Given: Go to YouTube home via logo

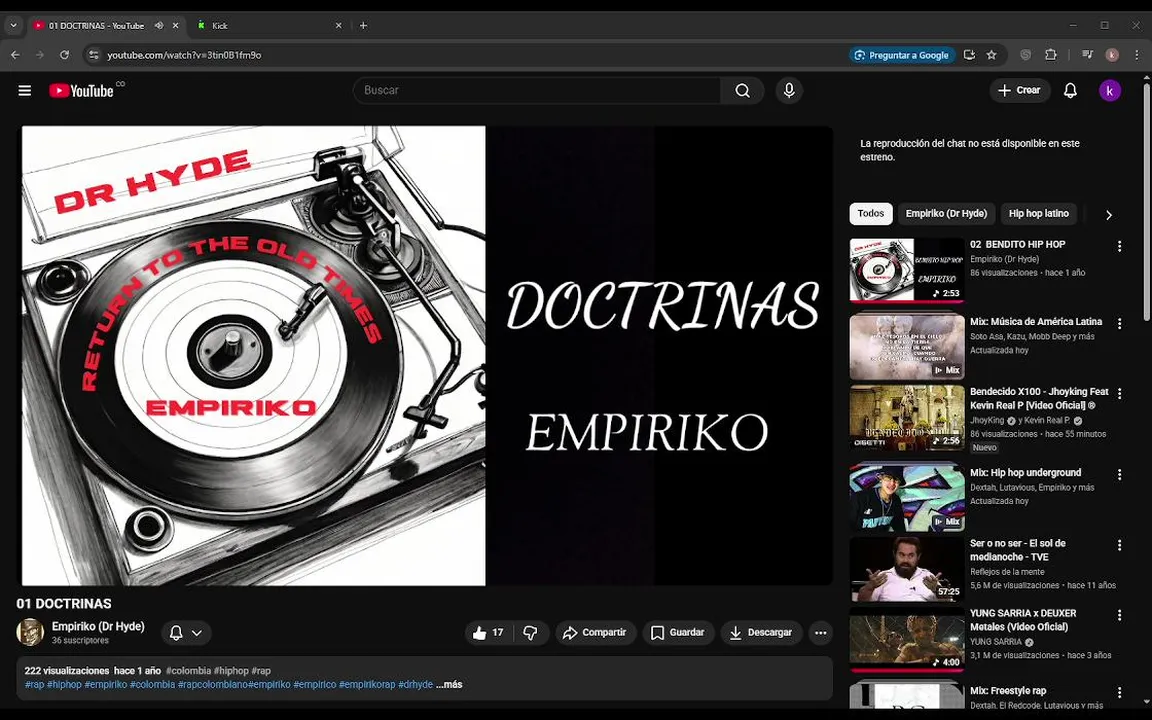Looking at the screenshot, I should pyautogui.click(x=82, y=90).
